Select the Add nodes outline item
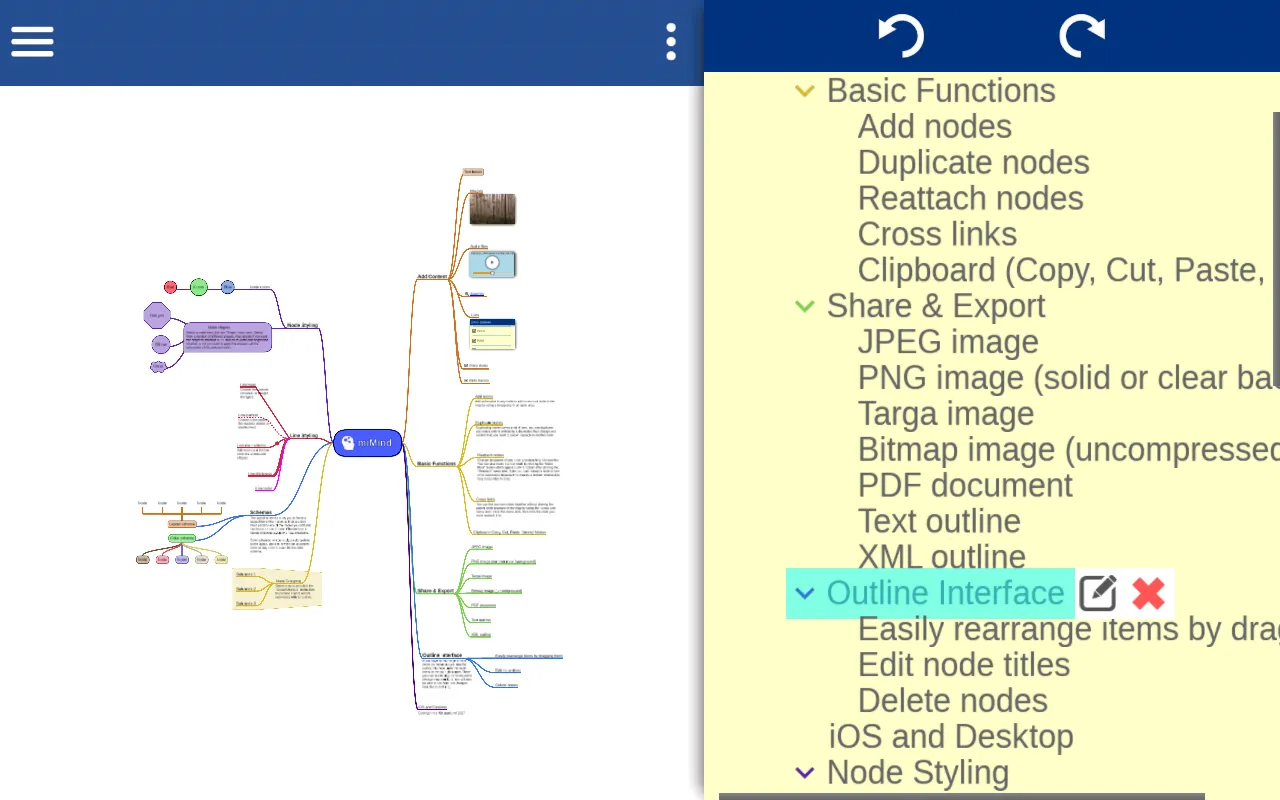The width and height of the screenshot is (1280, 800). click(x=934, y=127)
